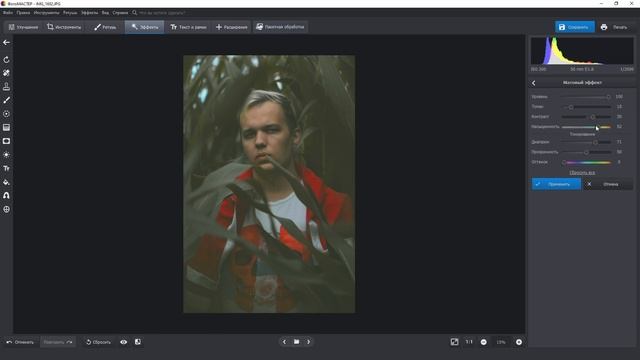Screen dimensions: 640x360
Task: Go back from Матовый эффект panel
Action: click(x=533, y=83)
